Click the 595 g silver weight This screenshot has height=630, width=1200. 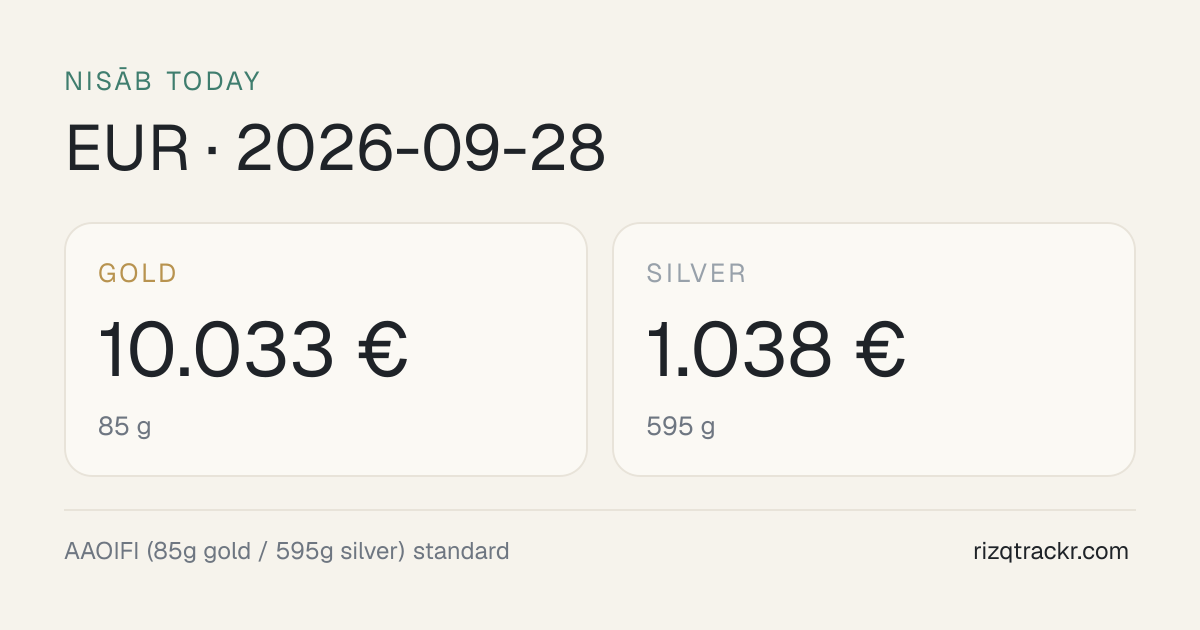[x=681, y=427]
